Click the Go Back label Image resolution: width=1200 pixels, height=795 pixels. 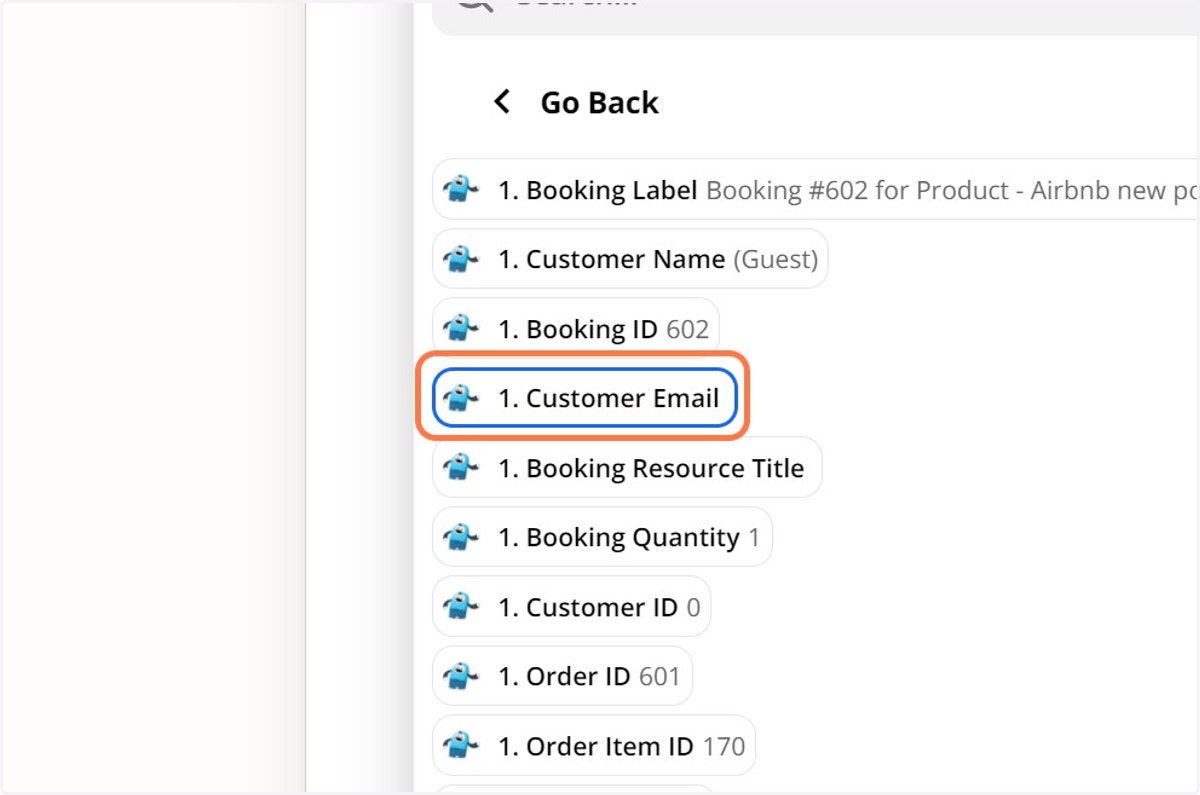(599, 102)
